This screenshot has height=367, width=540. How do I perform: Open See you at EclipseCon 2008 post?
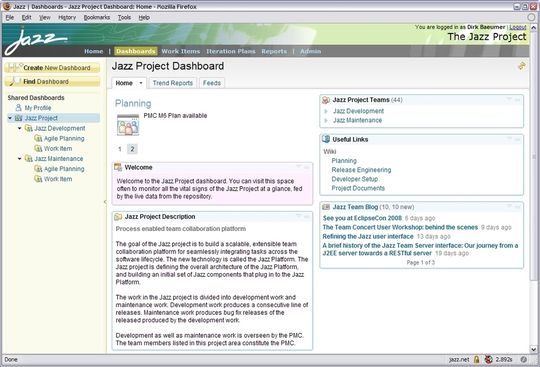(362, 218)
